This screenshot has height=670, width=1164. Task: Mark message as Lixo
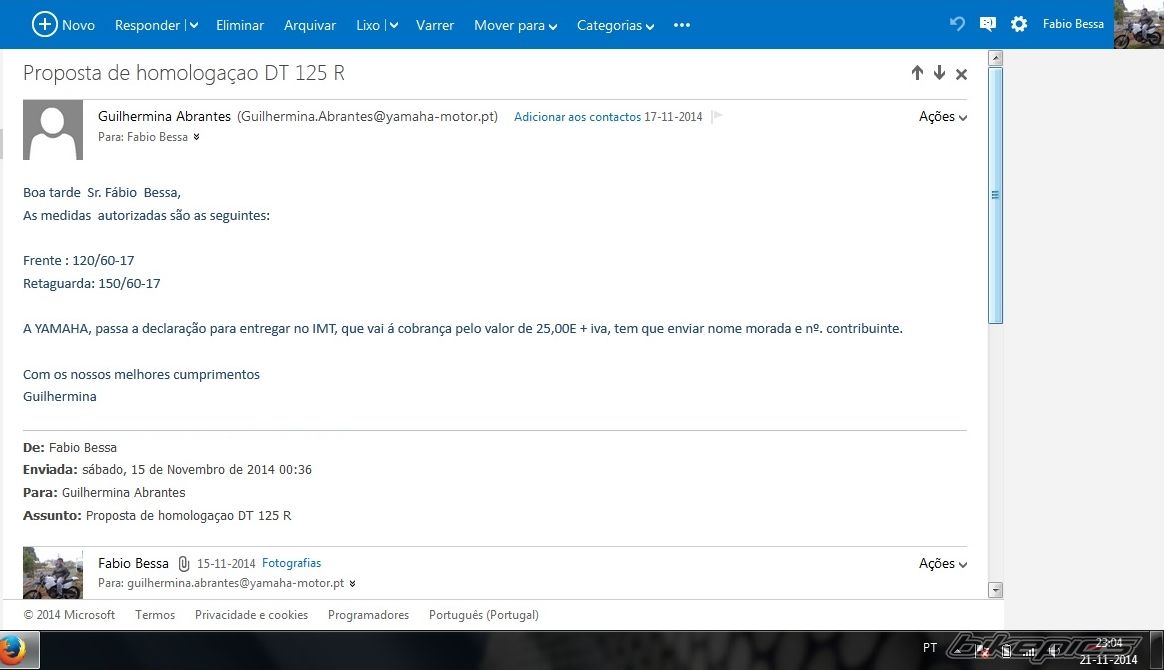pos(367,25)
